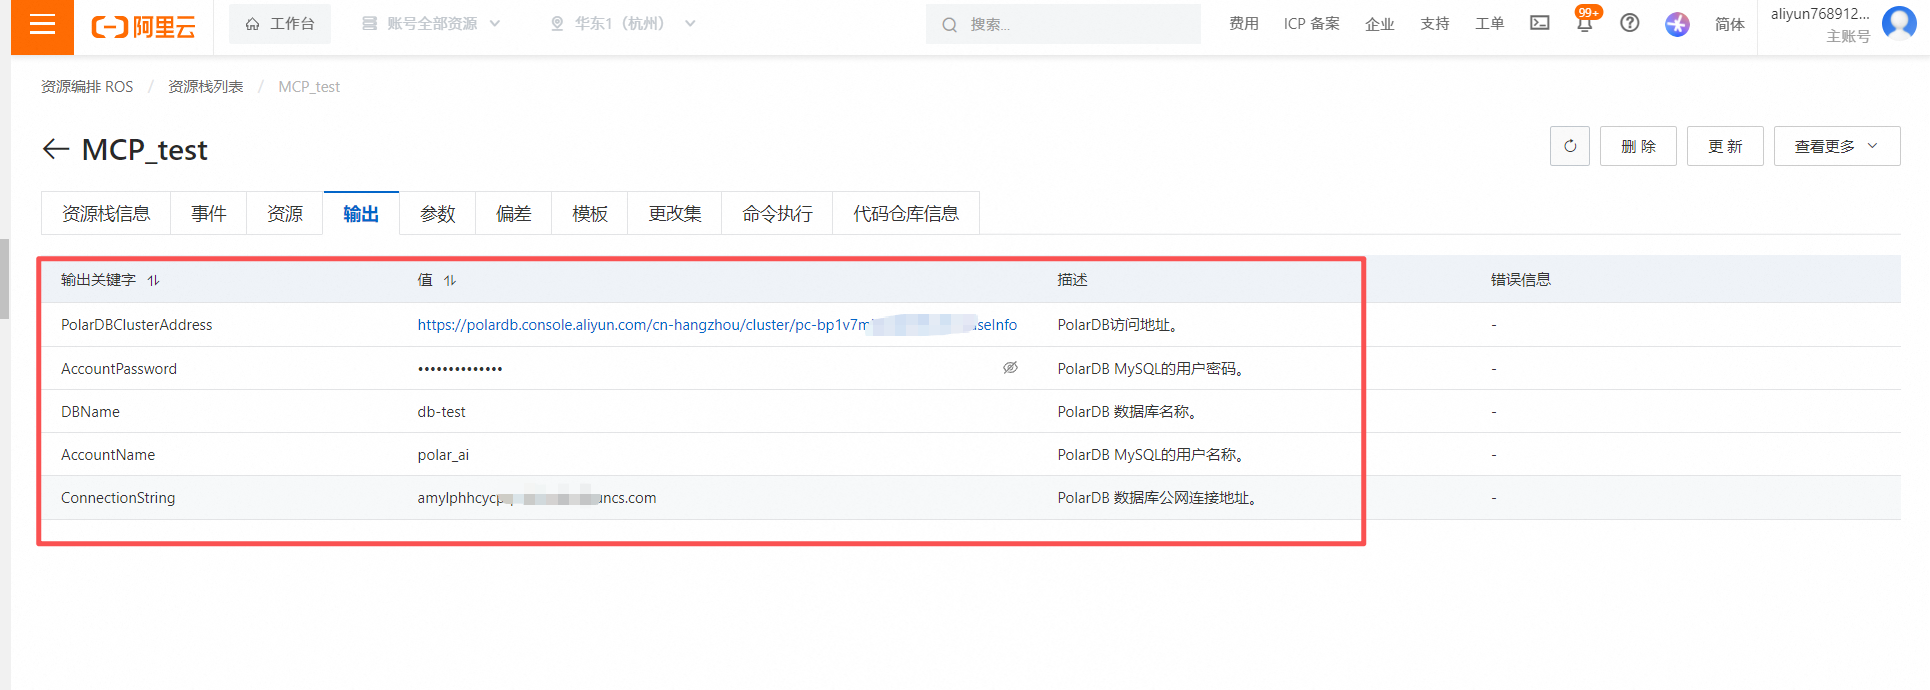Click the AccountPassword key cell
The image size is (1930, 690).
pyautogui.click(x=119, y=369)
